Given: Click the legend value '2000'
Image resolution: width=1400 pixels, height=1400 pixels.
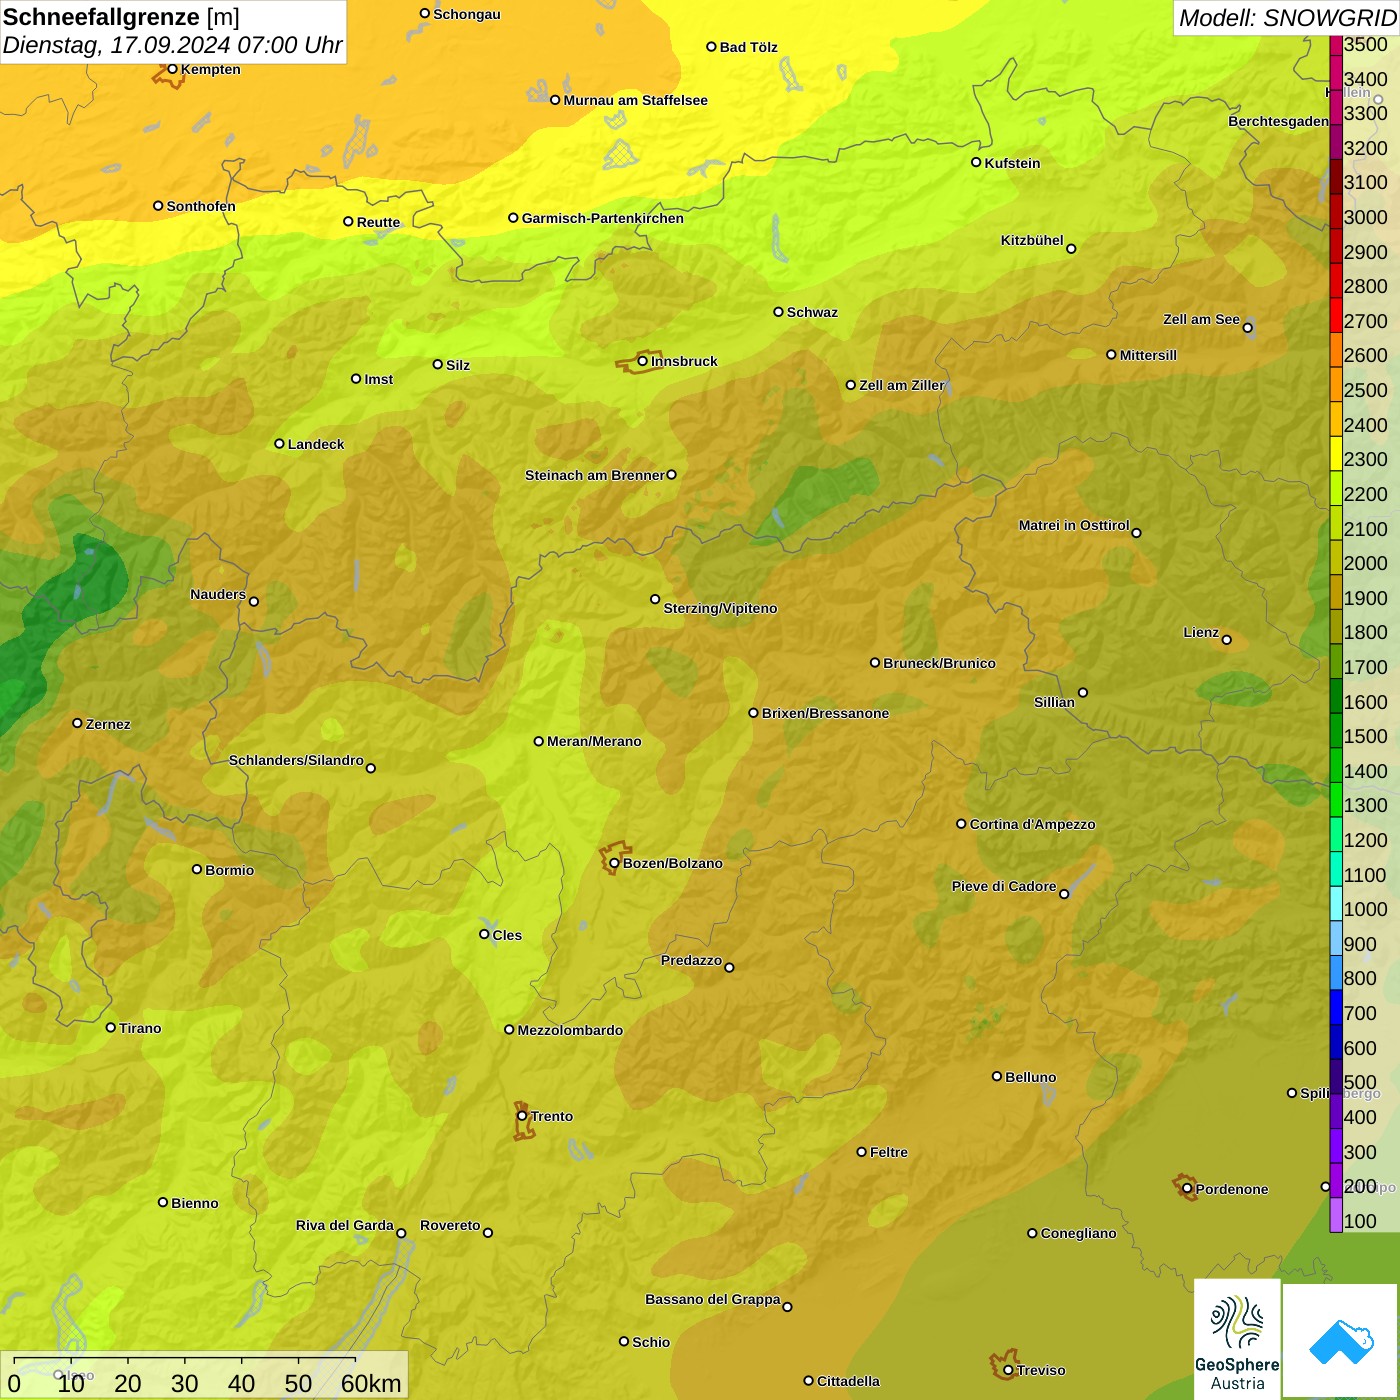Looking at the screenshot, I should 1365,563.
